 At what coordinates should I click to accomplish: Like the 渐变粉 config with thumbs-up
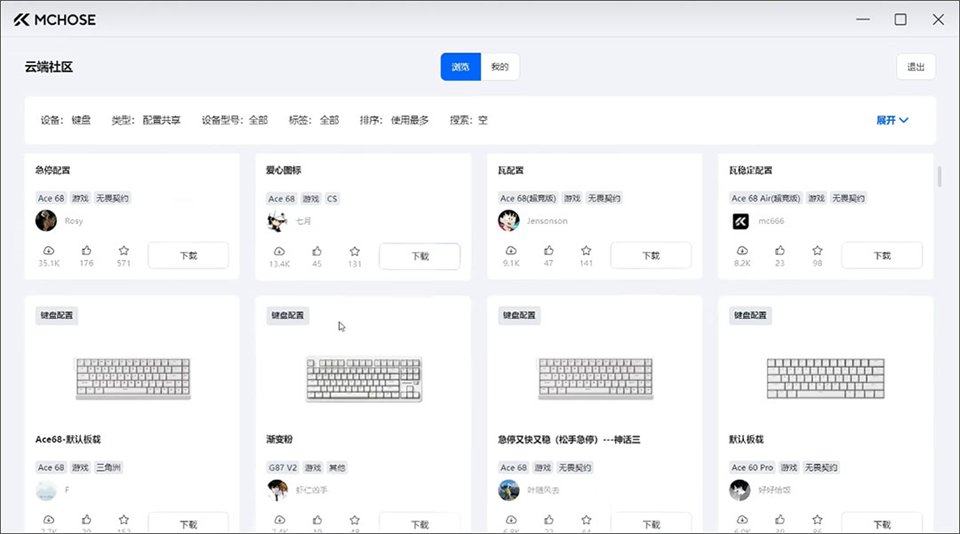coord(317,520)
